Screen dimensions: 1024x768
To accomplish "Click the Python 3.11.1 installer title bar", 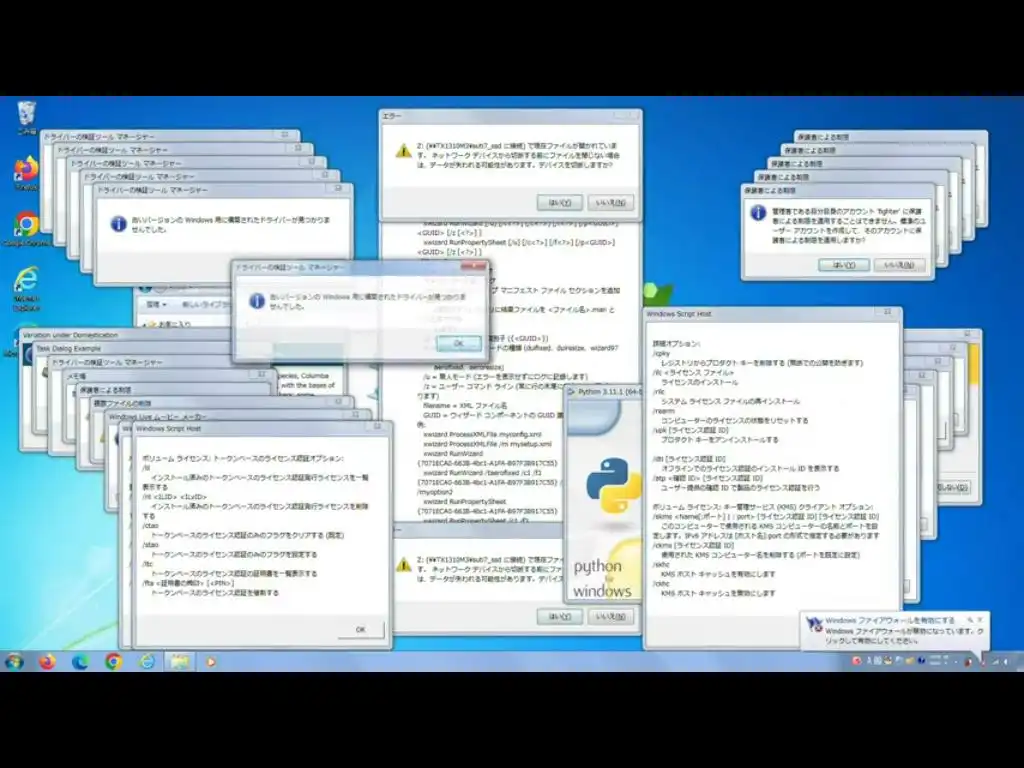I will coord(603,391).
